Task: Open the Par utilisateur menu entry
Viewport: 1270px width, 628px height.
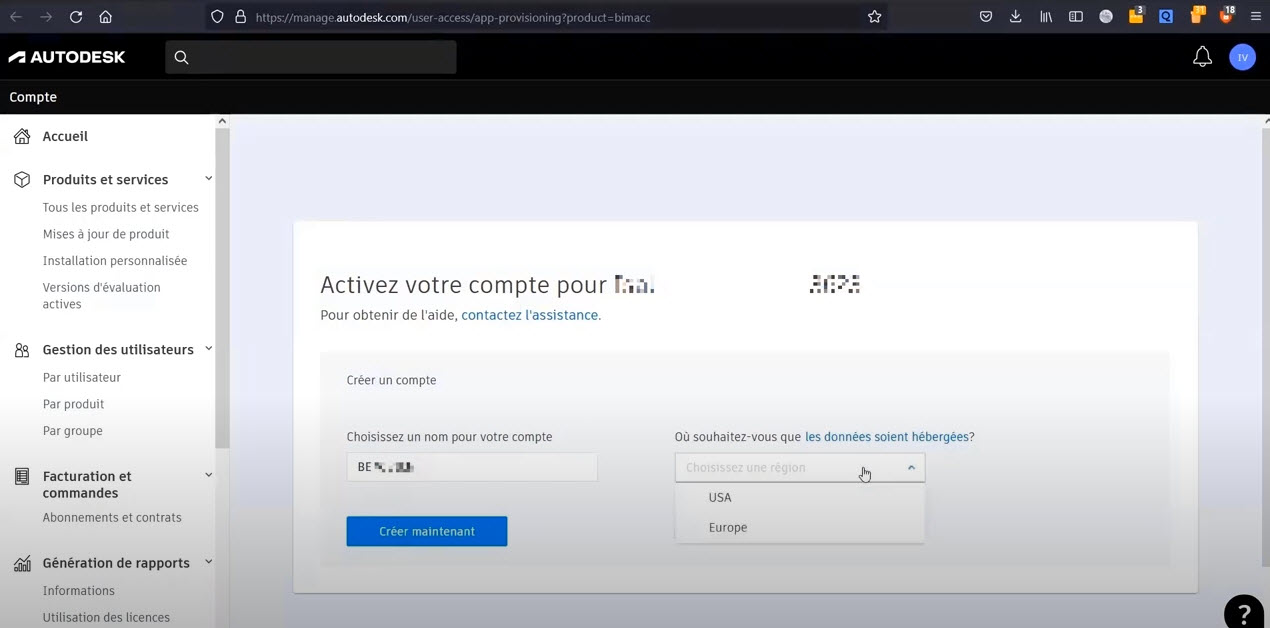Action: 82,377
